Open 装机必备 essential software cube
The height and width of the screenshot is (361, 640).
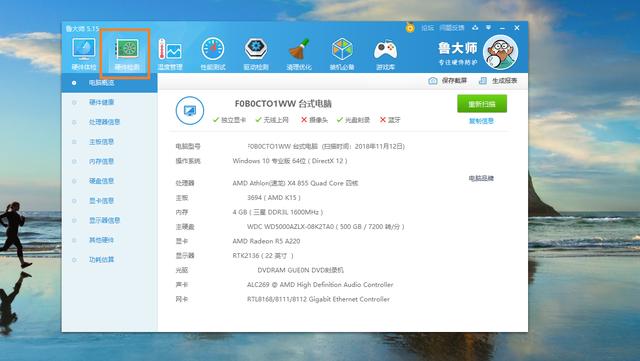point(342,54)
